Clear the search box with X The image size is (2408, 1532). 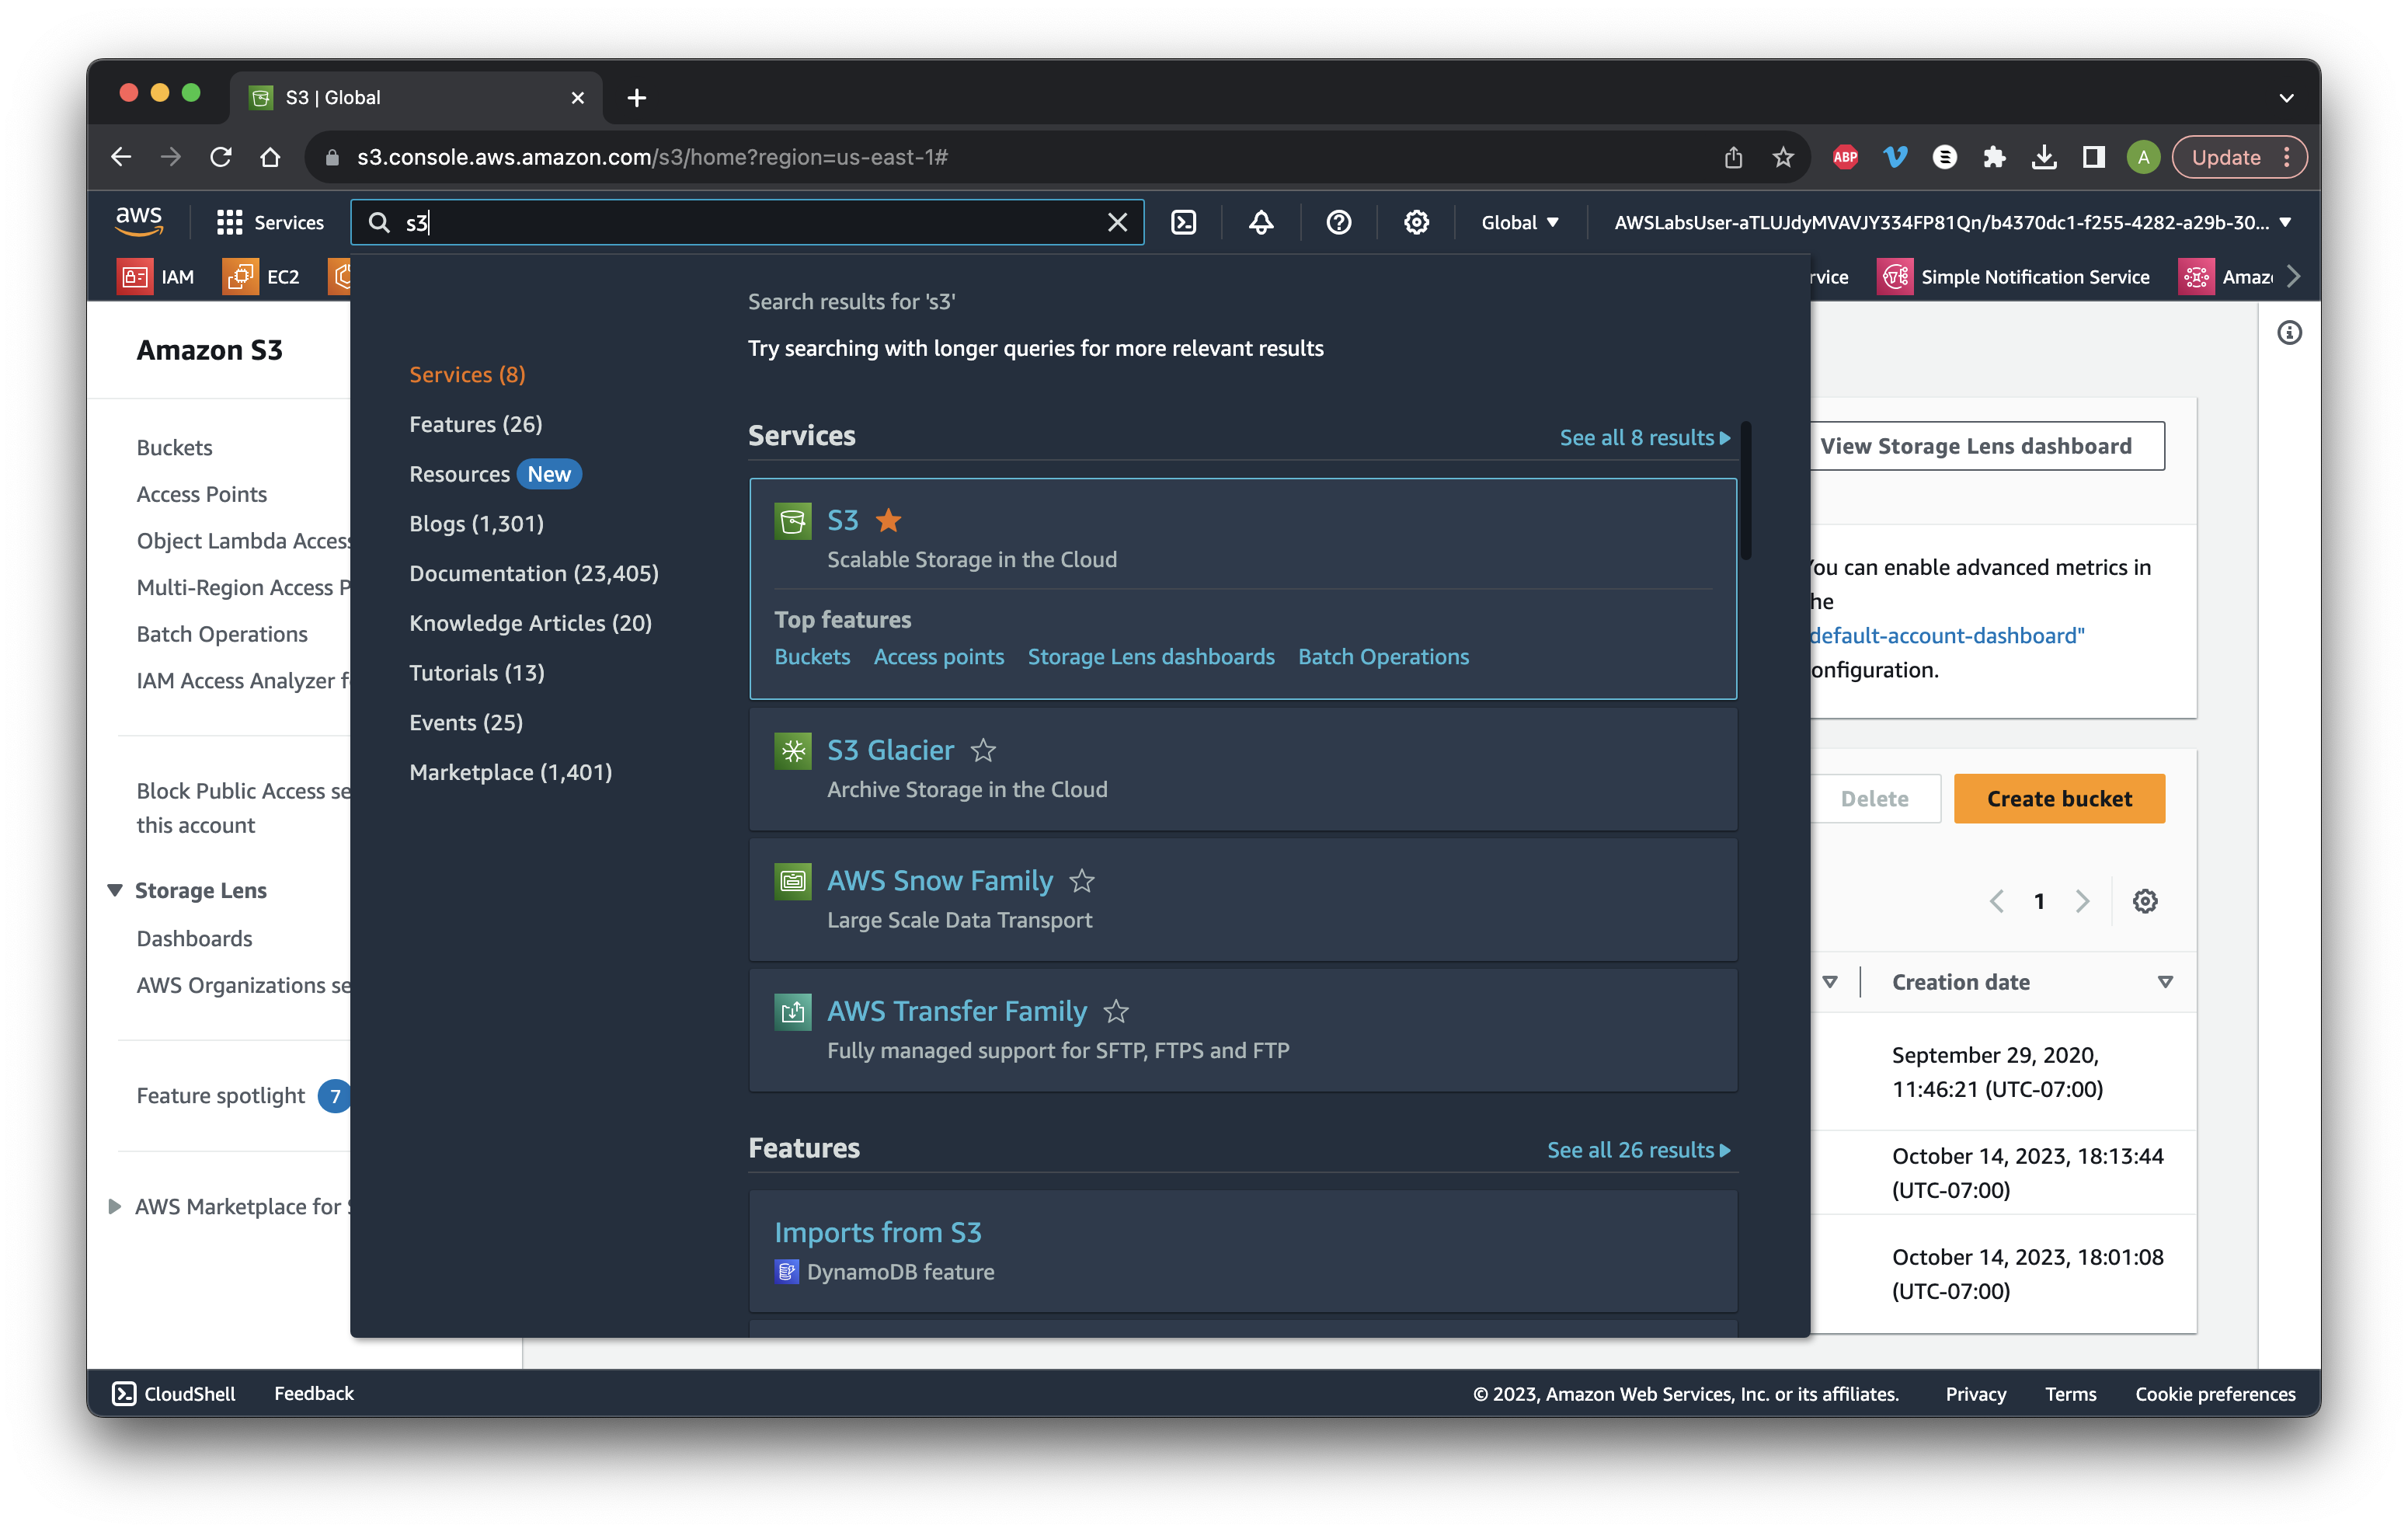[1117, 222]
